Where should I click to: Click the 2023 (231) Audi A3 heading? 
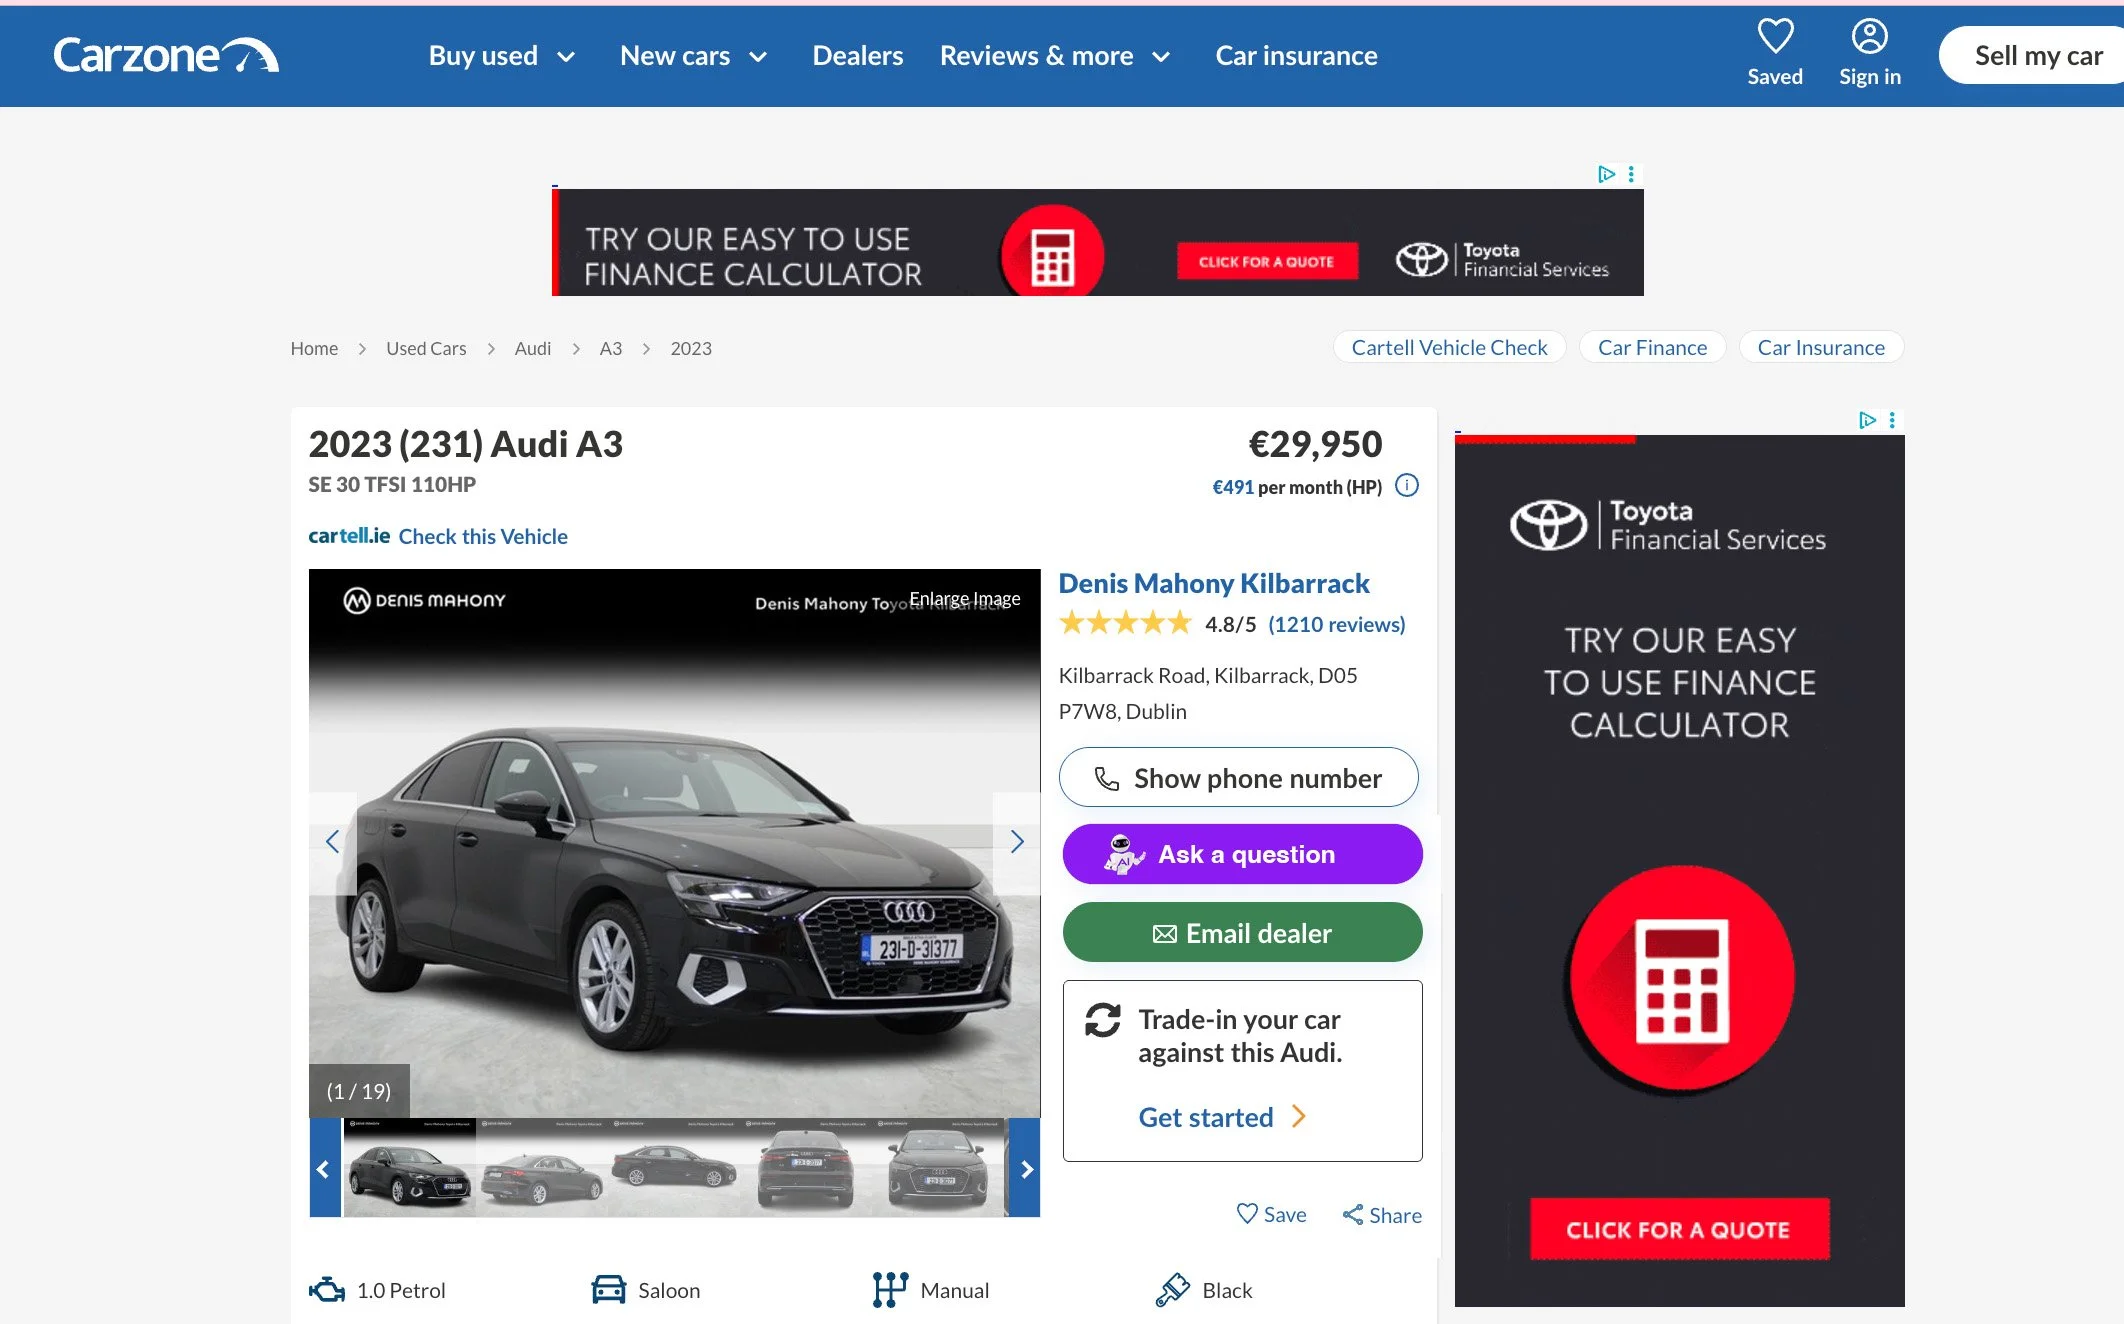pyautogui.click(x=466, y=444)
